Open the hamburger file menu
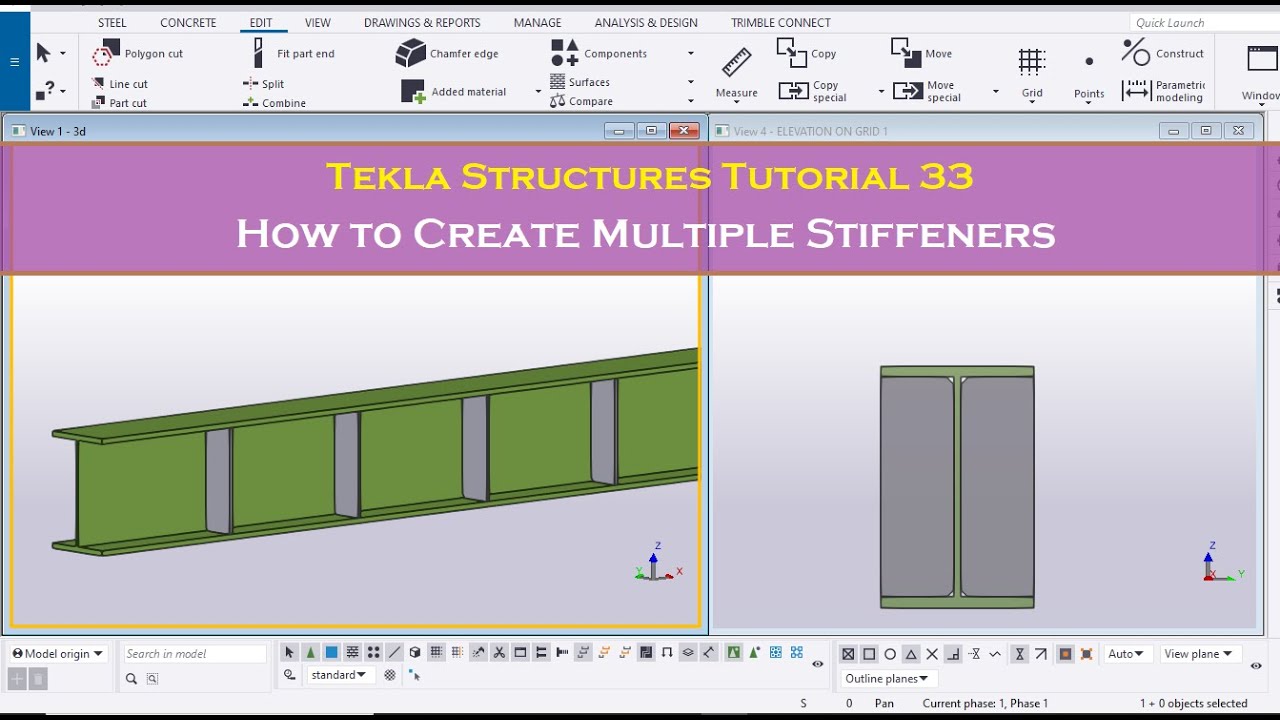 click(x=14, y=62)
